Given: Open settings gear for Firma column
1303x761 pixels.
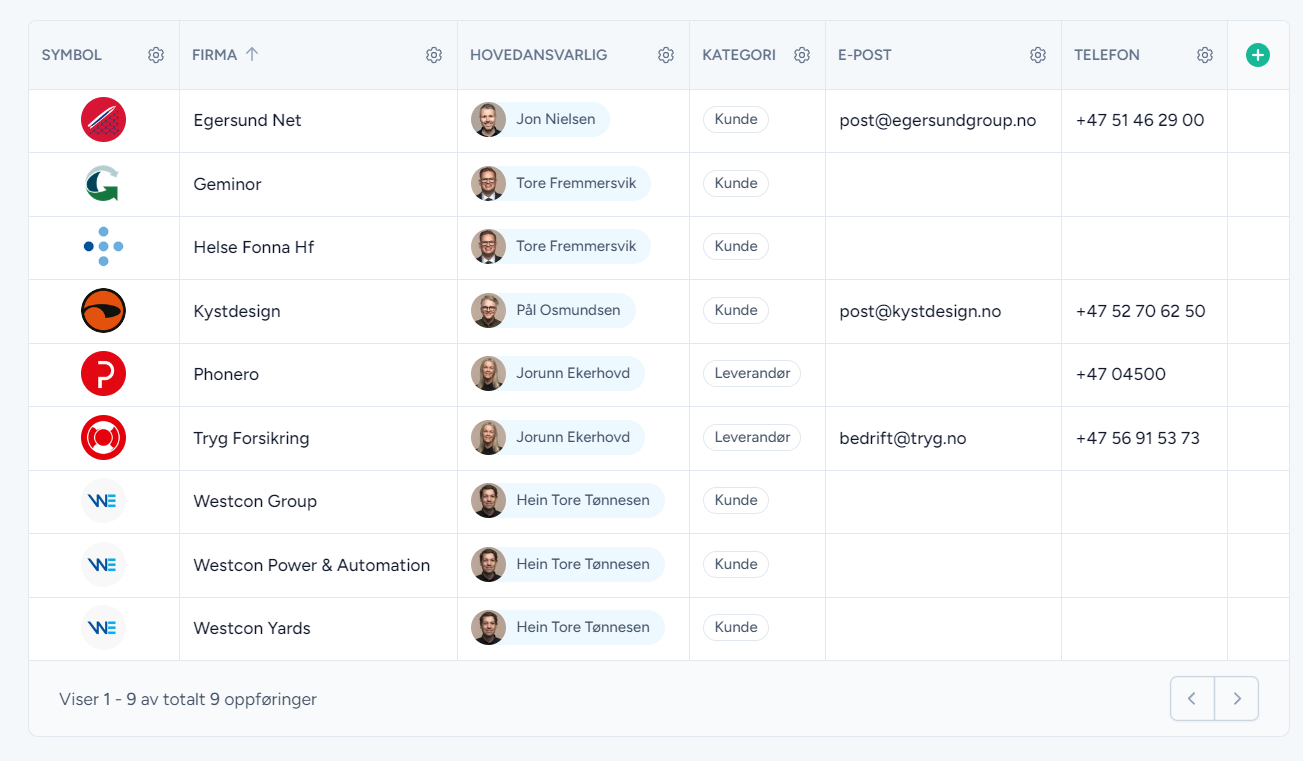Looking at the screenshot, I should coord(434,55).
